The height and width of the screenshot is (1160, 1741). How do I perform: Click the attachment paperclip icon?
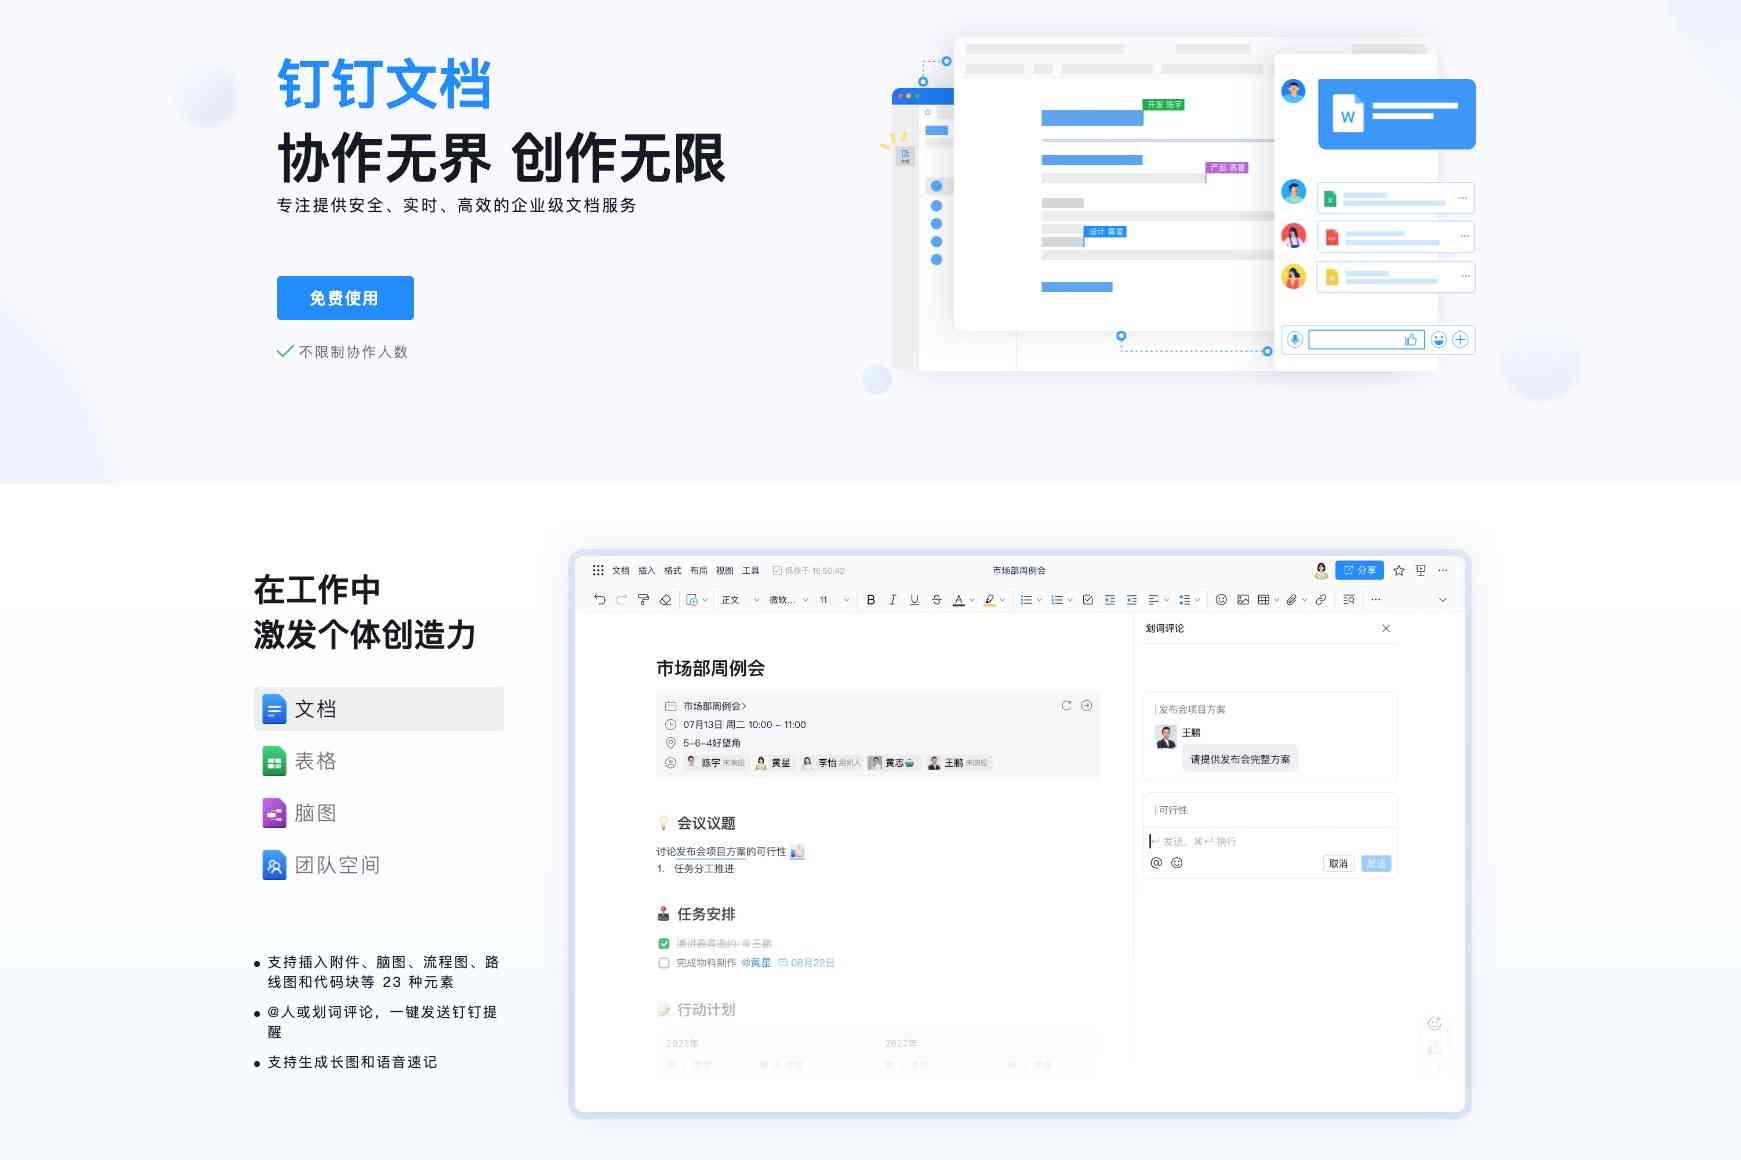tap(1291, 600)
